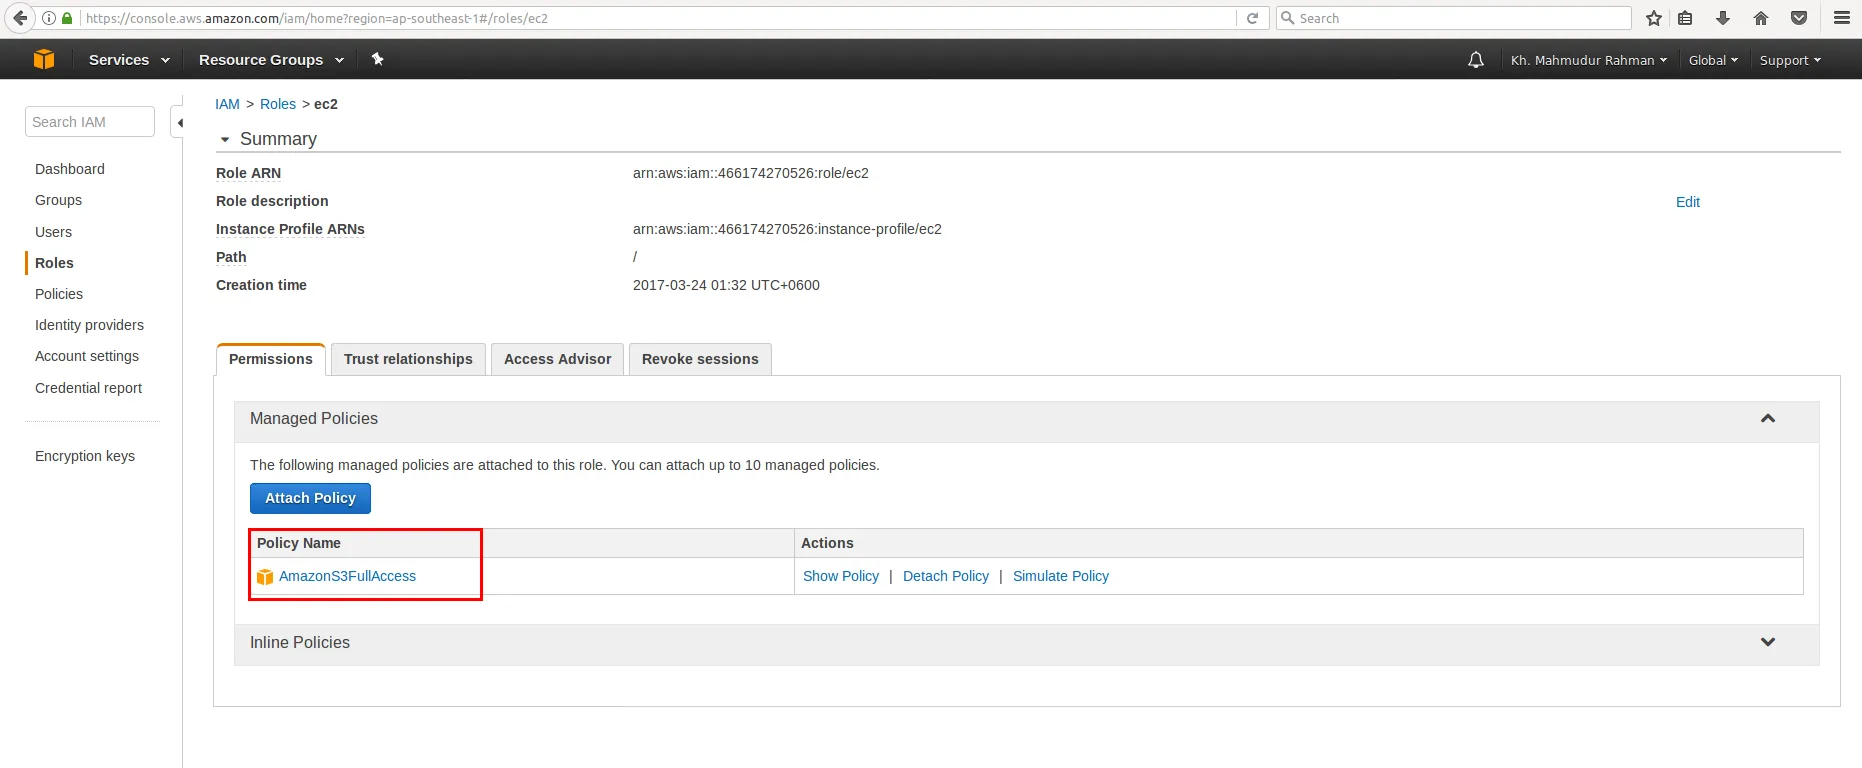Screen dimensions: 1862x768
Task: Open the browser downloads arrow
Action: click(1723, 18)
